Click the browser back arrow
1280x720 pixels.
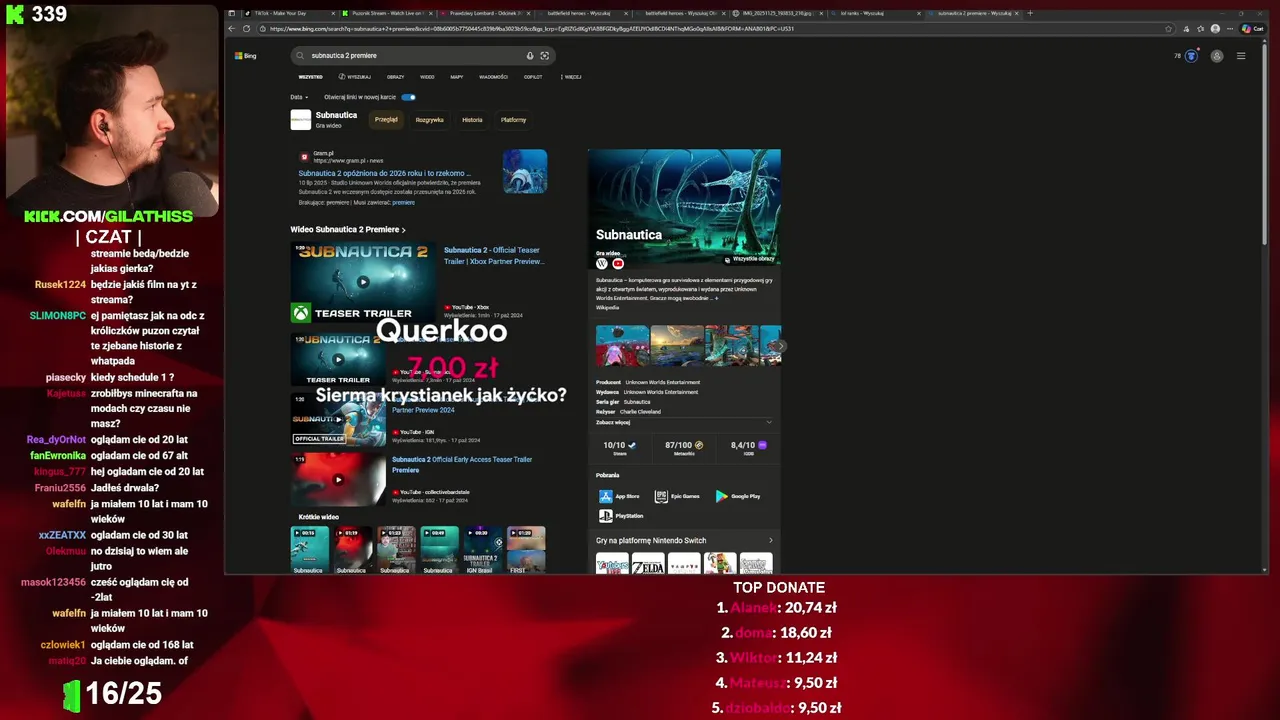[232, 29]
